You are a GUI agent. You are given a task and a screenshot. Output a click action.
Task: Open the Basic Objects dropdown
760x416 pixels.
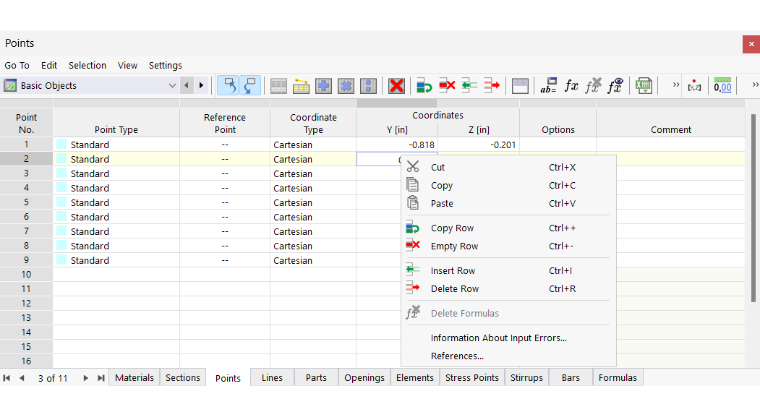(90, 86)
